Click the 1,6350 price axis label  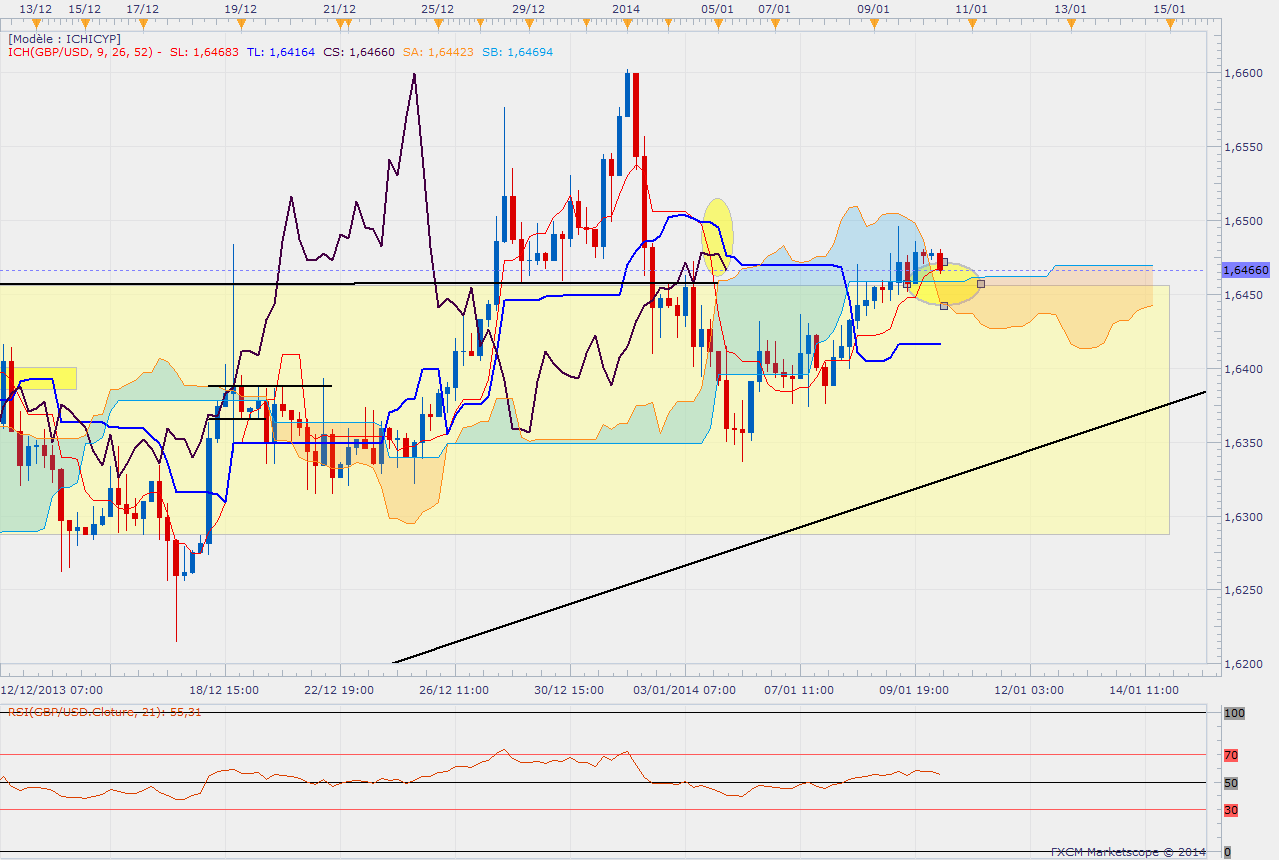click(1245, 443)
